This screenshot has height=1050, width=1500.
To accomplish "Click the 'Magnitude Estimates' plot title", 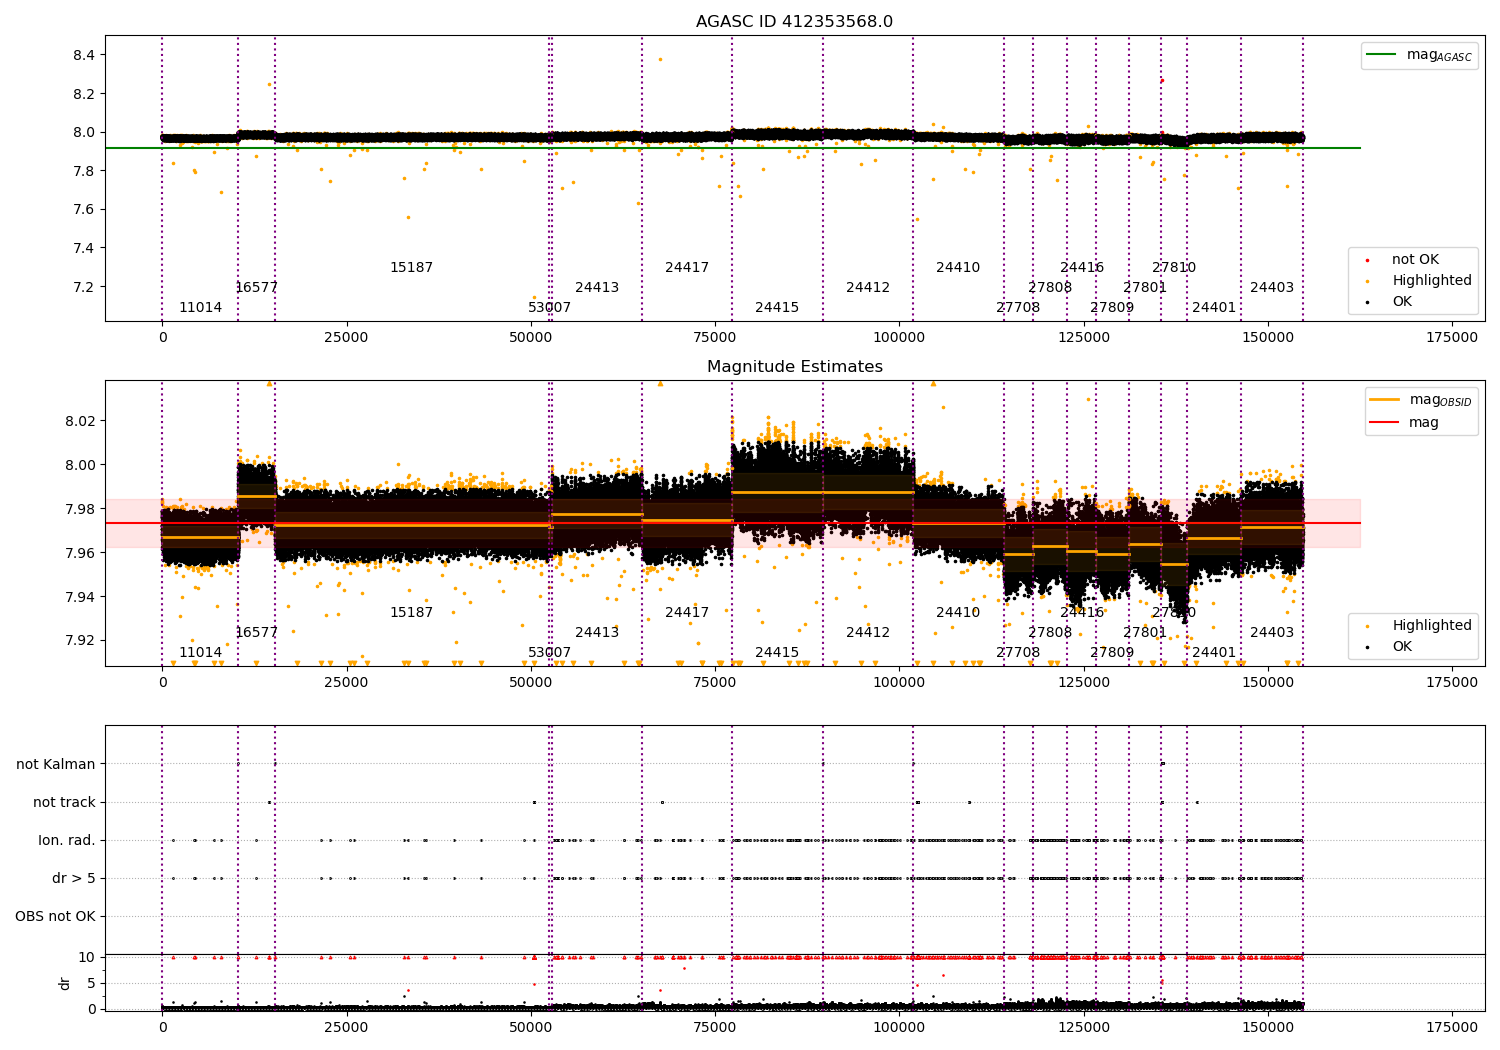I will coord(795,367).
